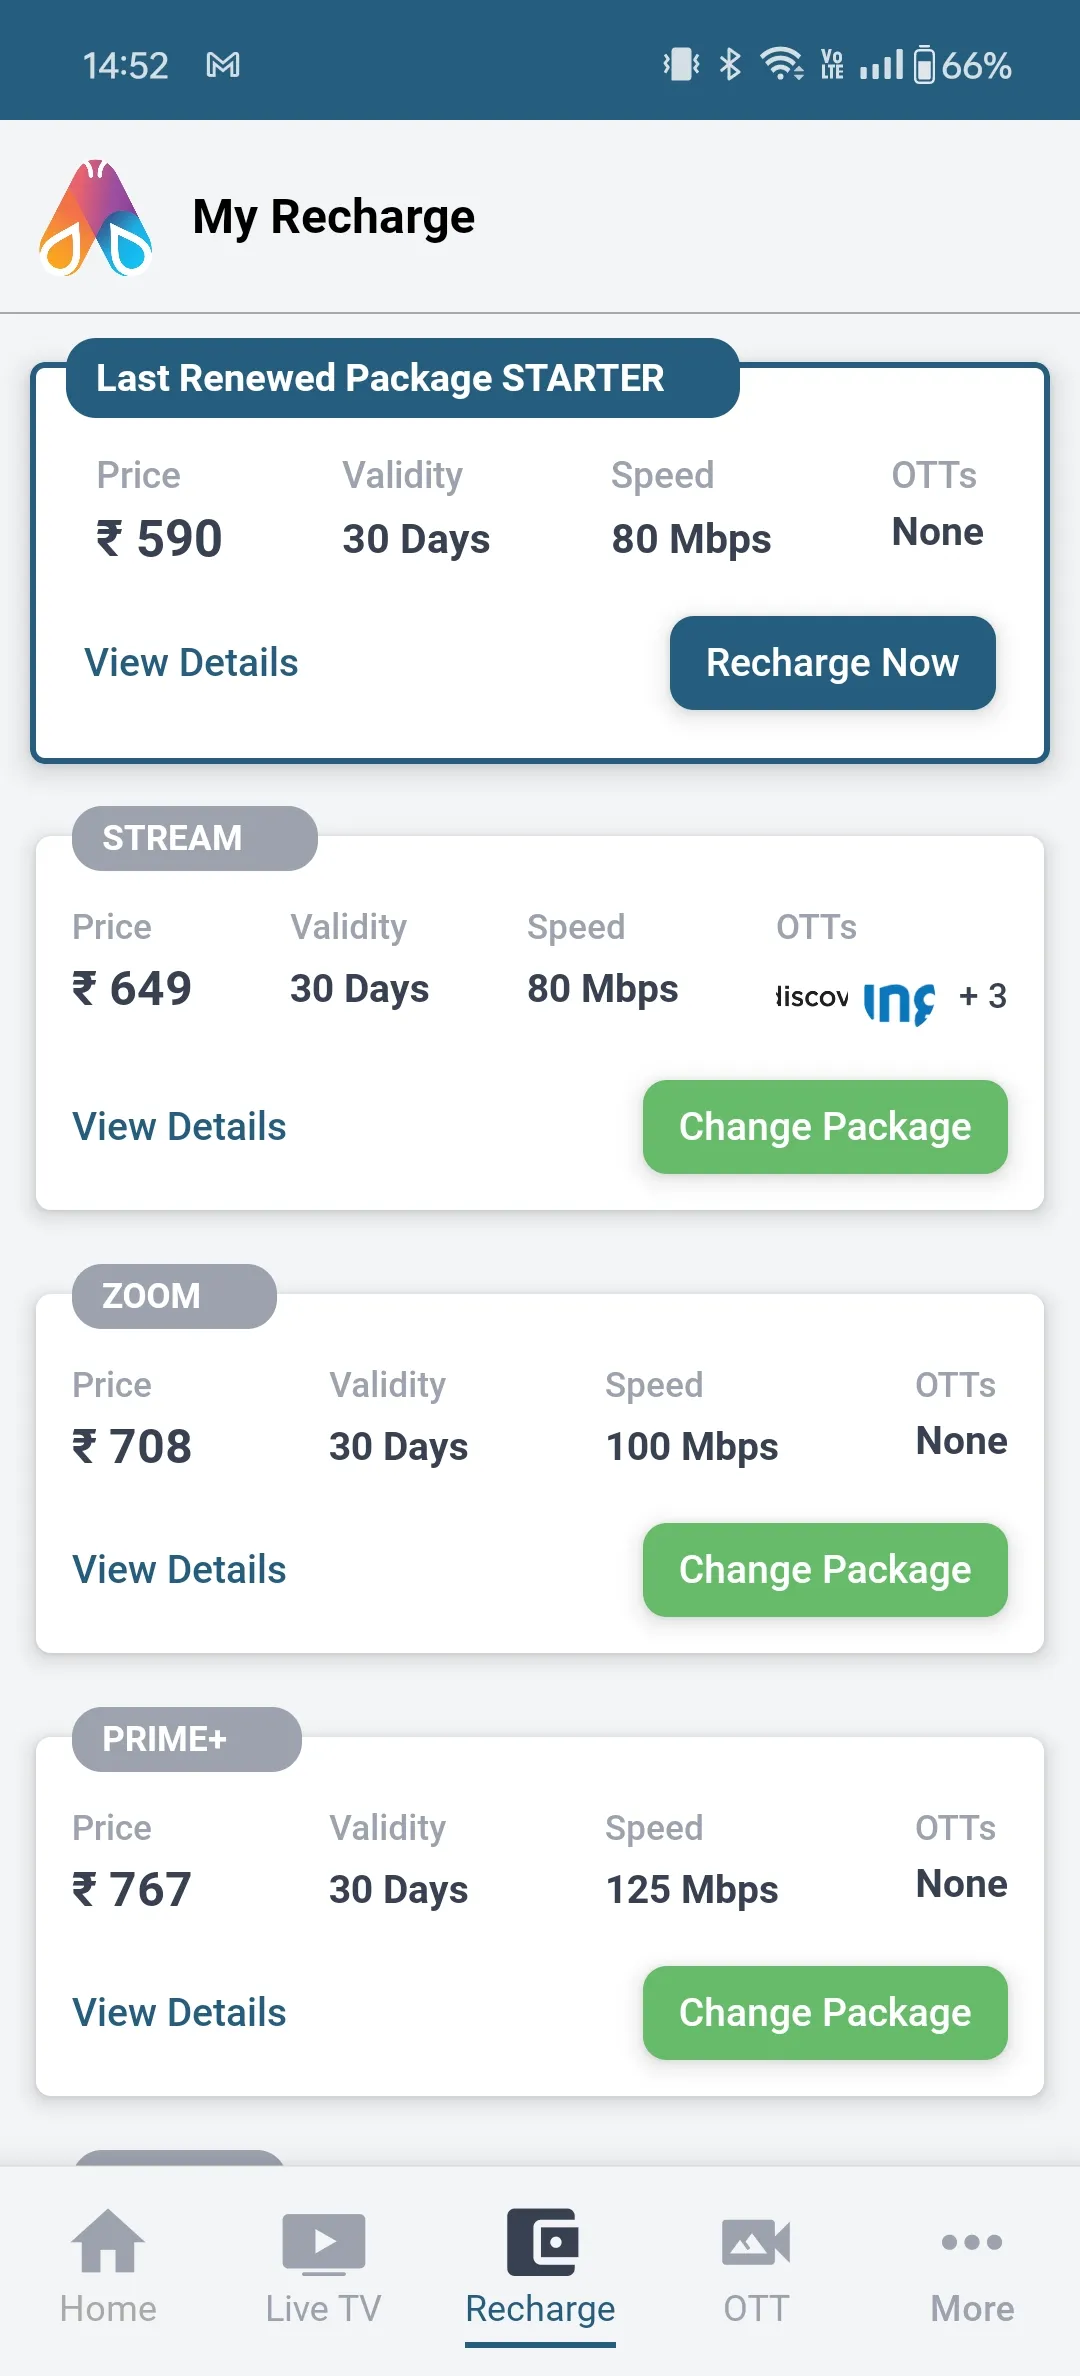Viewport: 1080px width, 2376px height.
Task: Tap the Discovery OTT logo in STREAM
Action: [812, 997]
